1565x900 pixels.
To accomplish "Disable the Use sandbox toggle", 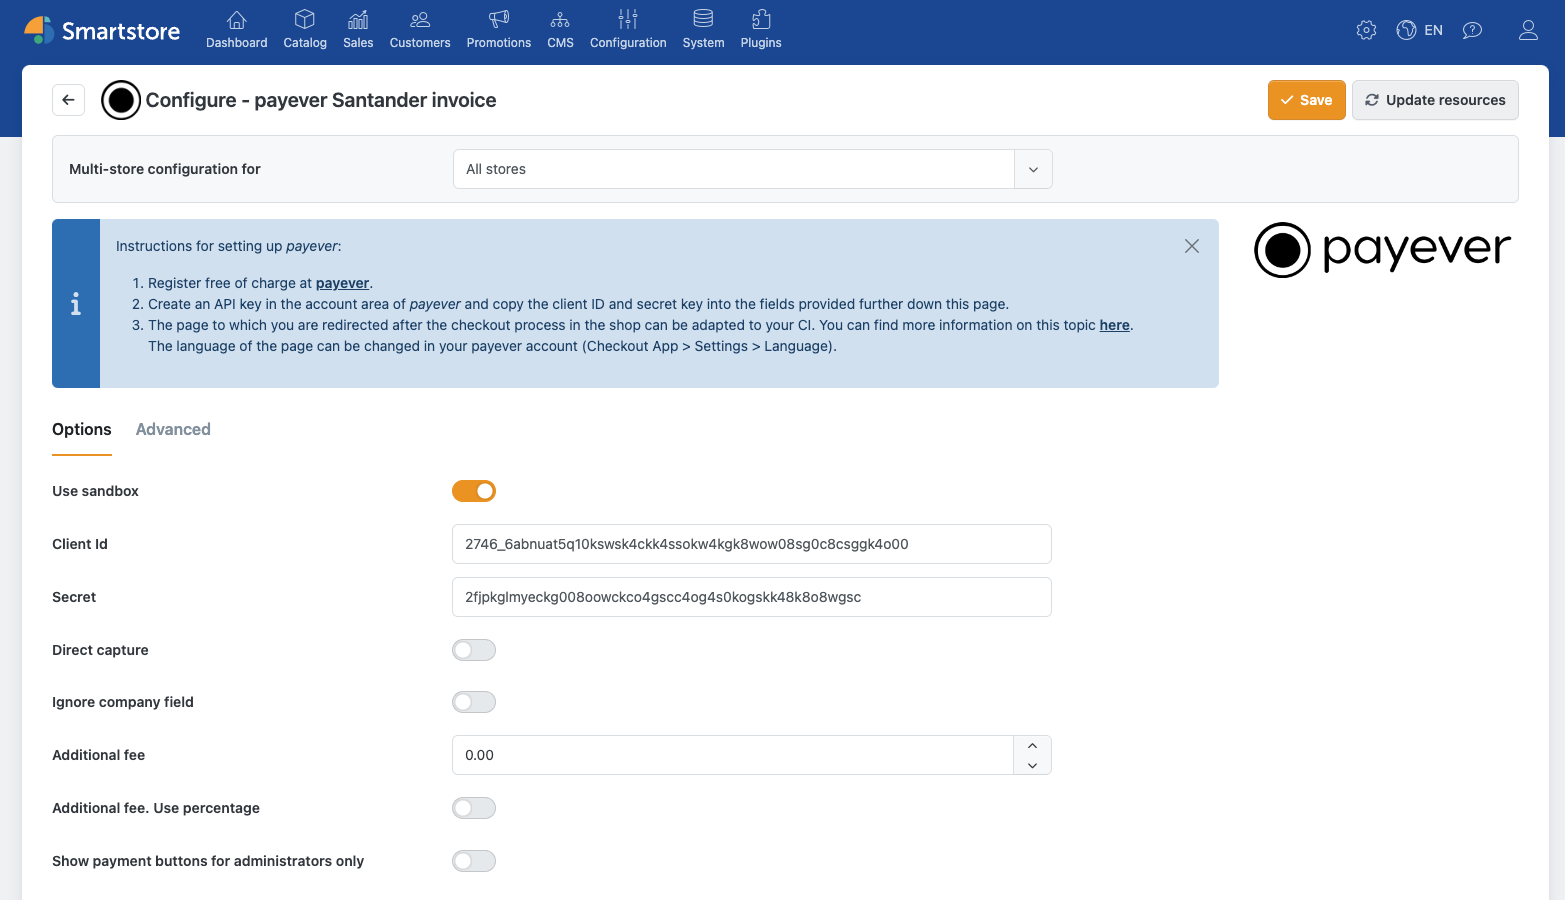I will coord(474,491).
